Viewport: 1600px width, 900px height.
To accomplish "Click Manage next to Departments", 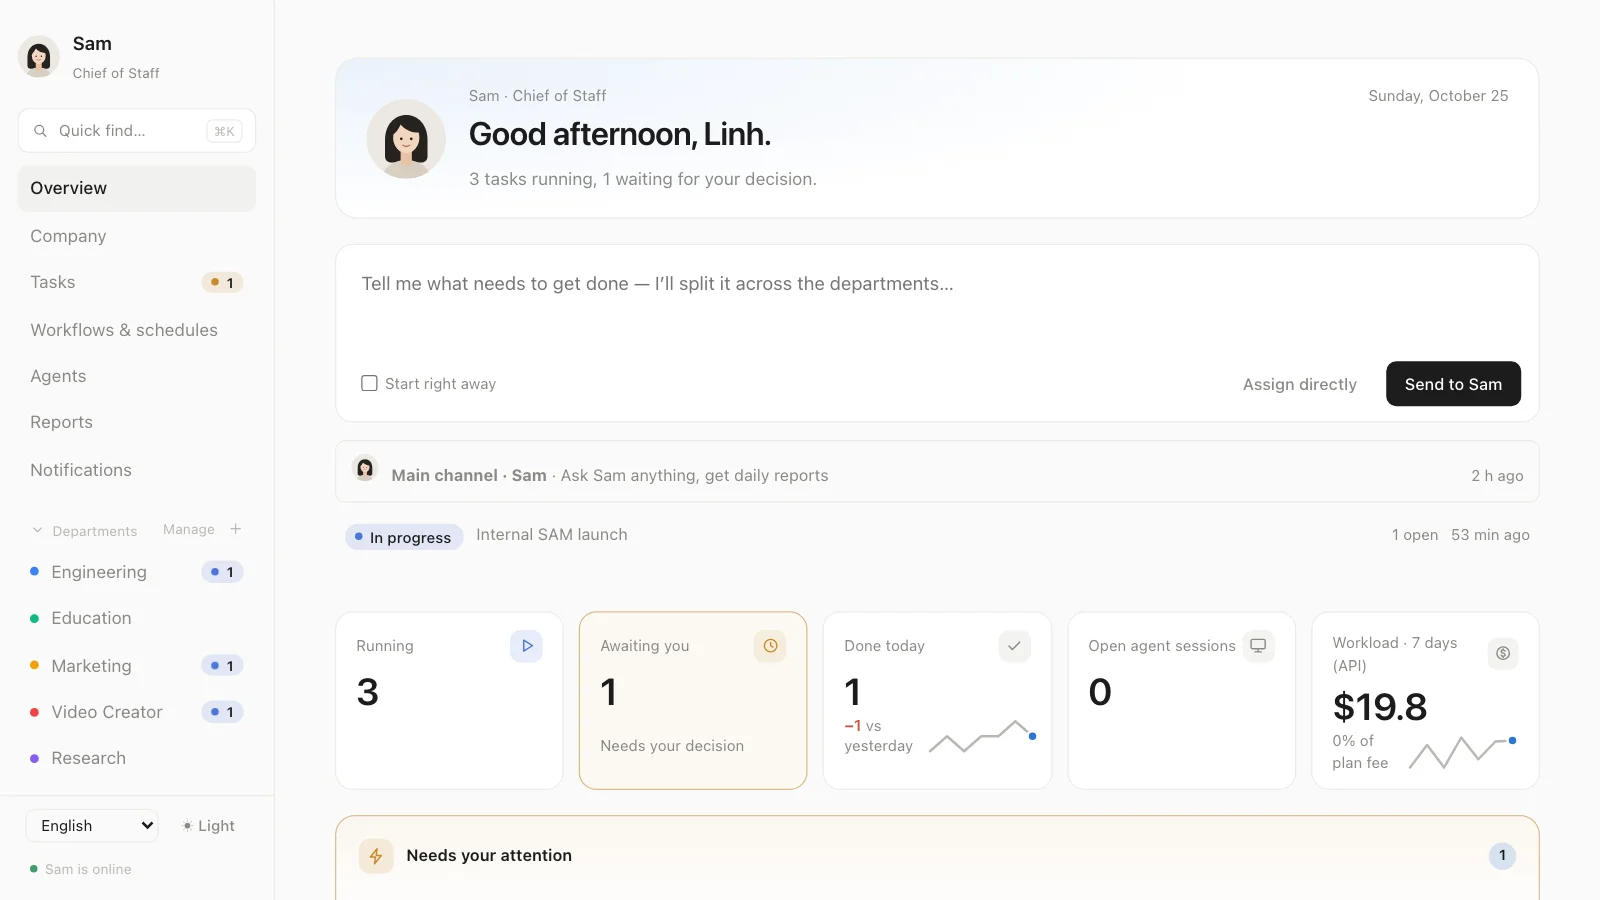I will click(189, 529).
